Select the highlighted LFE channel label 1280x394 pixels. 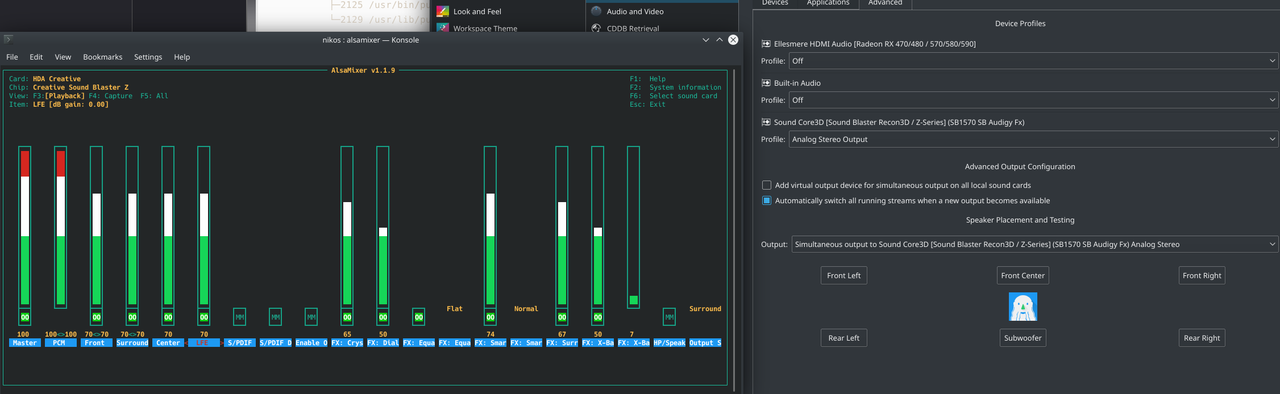pyautogui.click(x=204, y=343)
